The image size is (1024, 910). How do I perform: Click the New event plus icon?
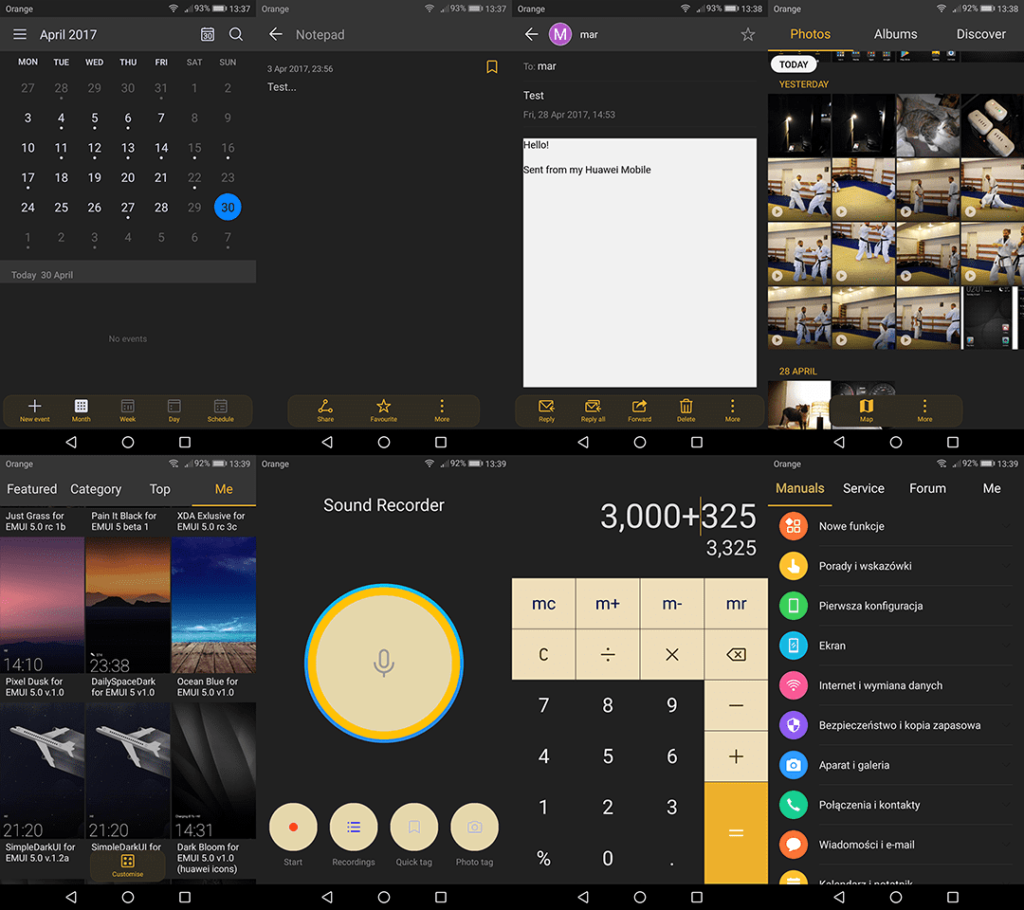pos(35,407)
